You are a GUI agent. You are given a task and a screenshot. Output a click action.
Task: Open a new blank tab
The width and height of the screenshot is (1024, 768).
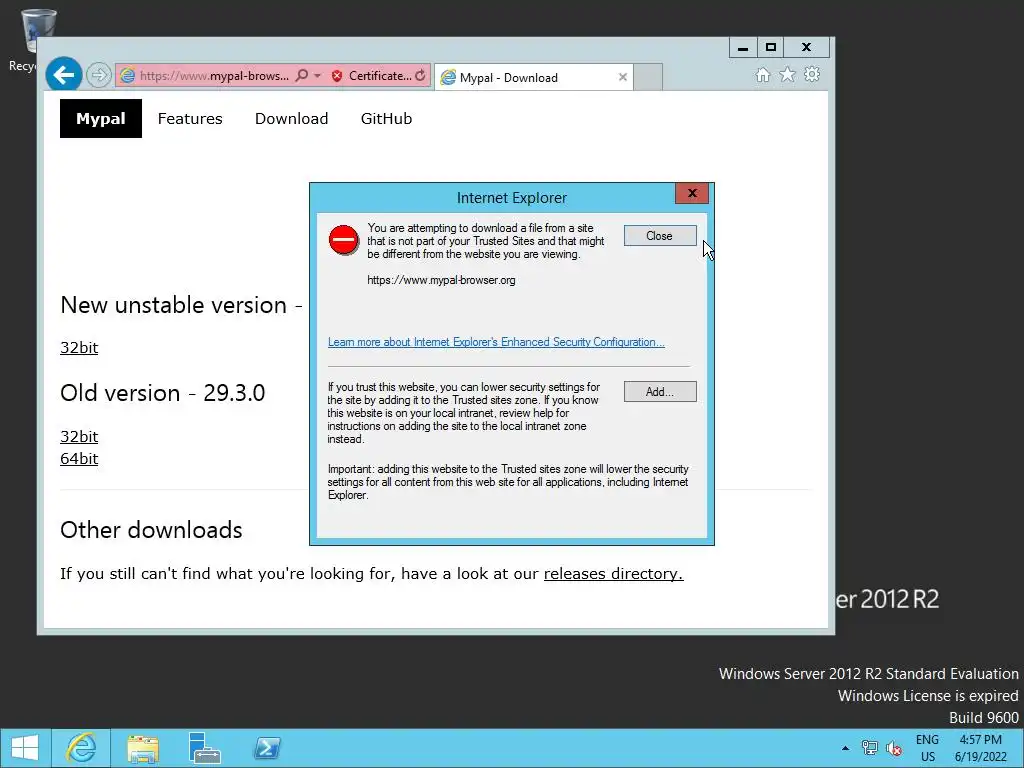click(x=648, y=77)
